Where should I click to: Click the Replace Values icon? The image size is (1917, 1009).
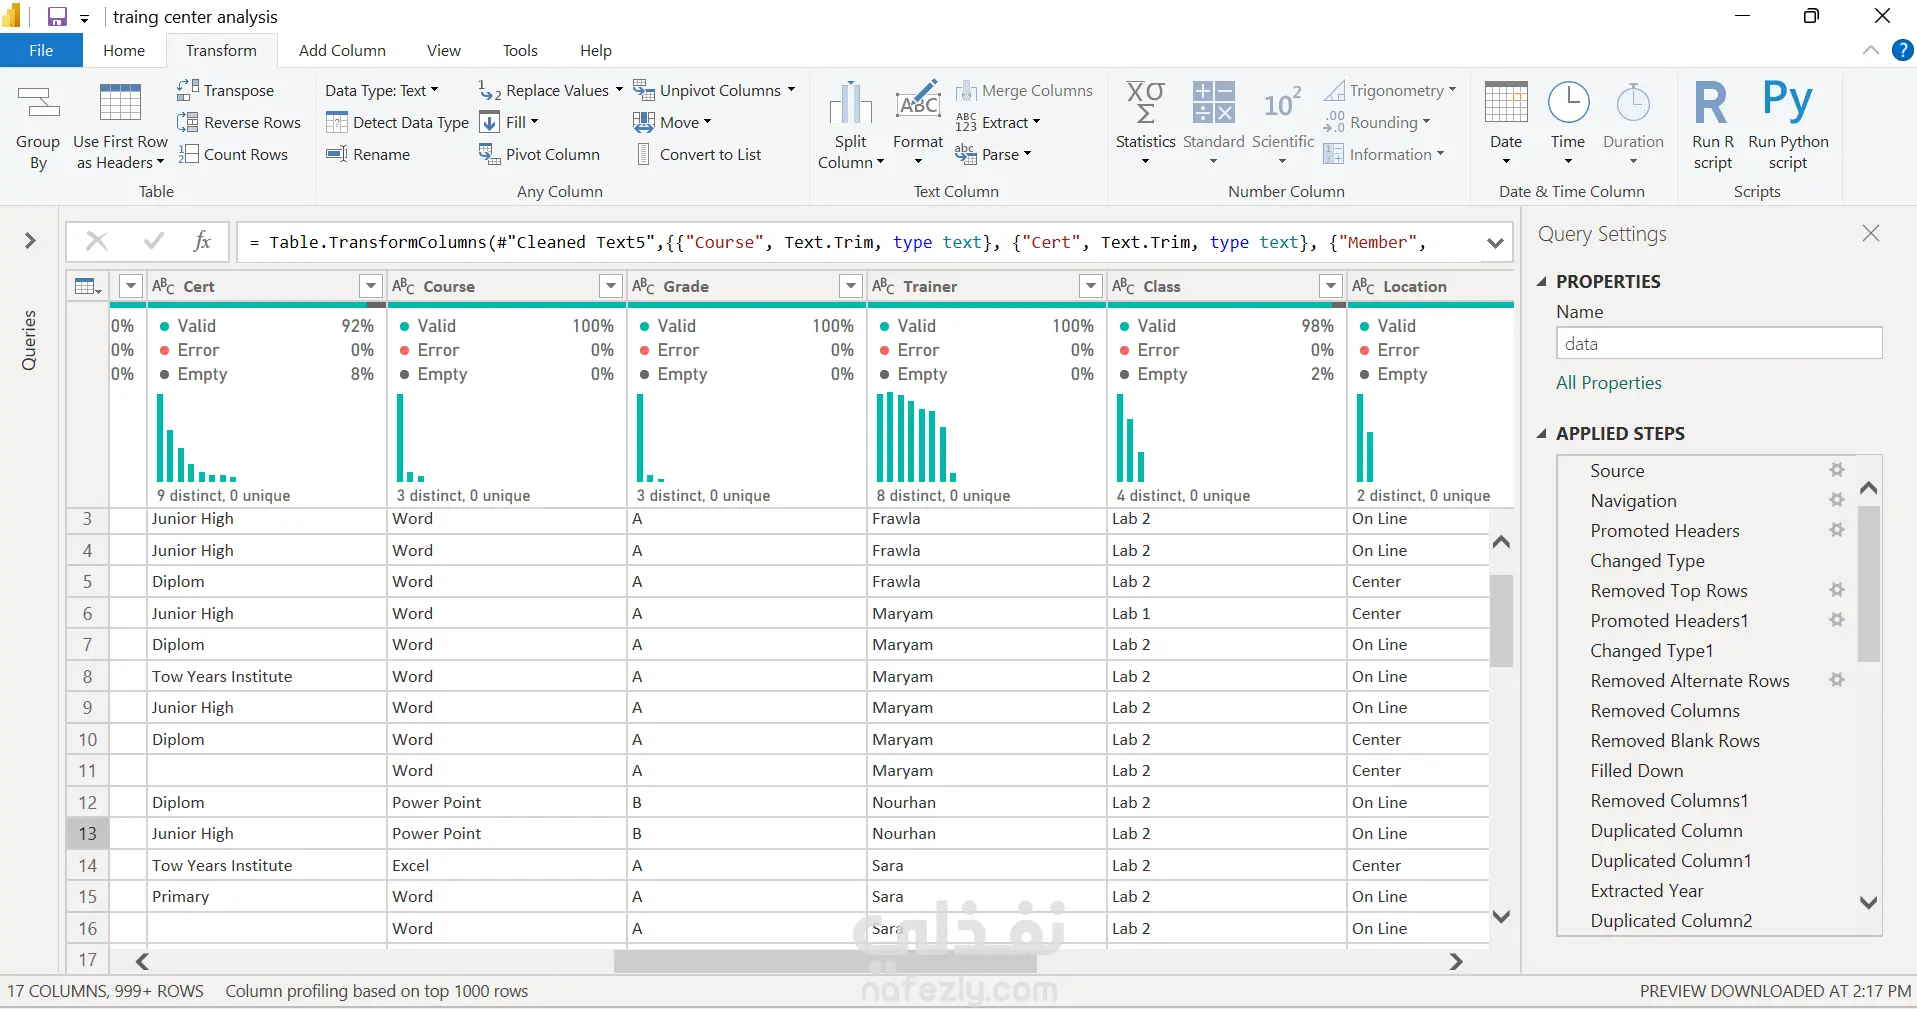pos(490,90)
